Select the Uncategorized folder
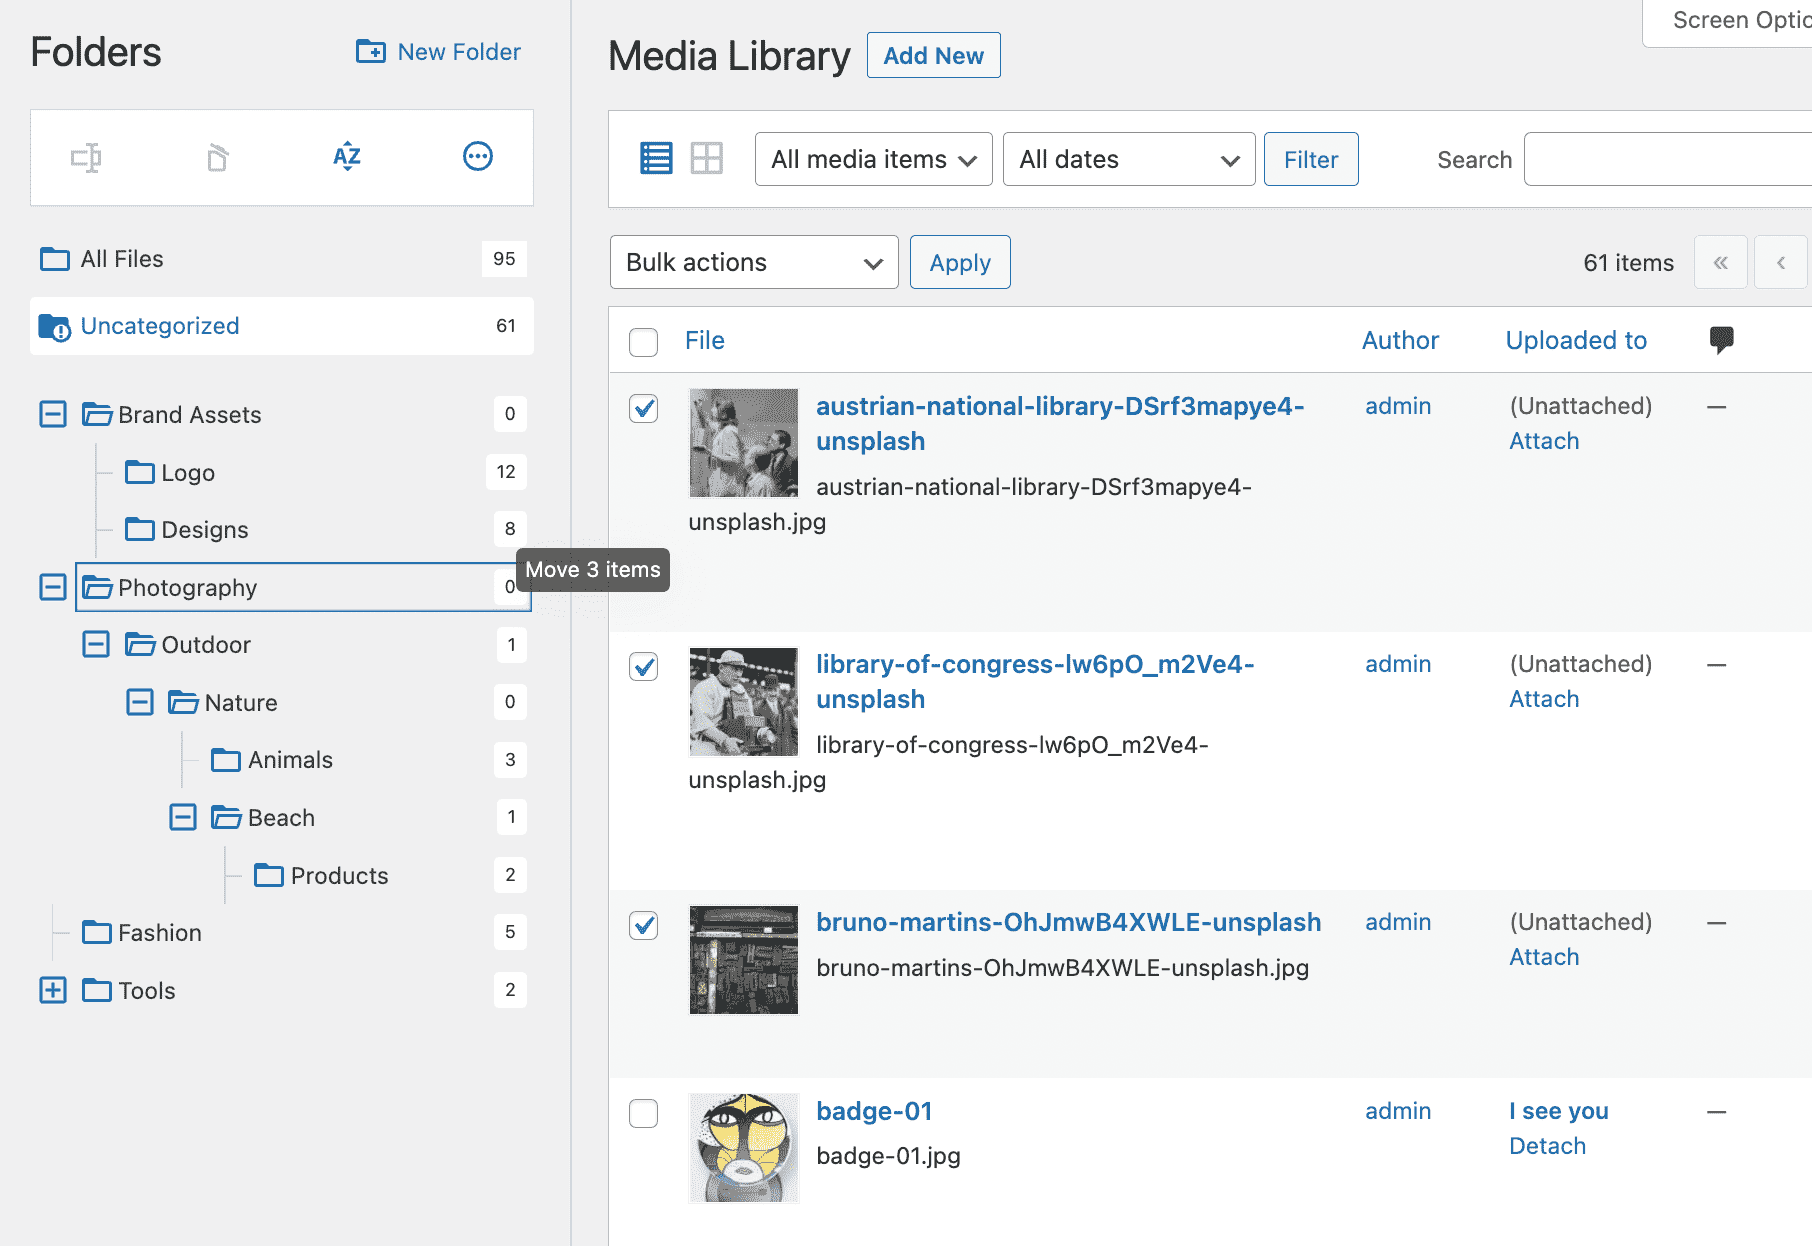This screenshot has height=1246, width=1812. coord(160,325)
